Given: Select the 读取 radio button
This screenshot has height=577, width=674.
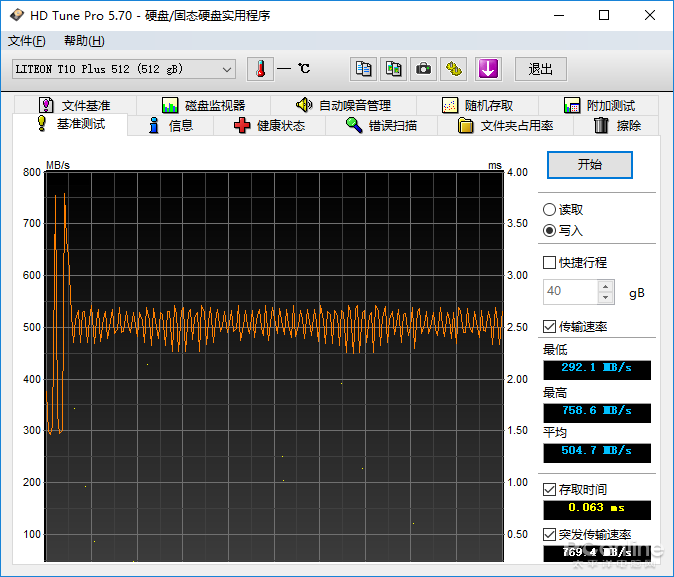Looking at the screenshot, I should click(549, 210).
